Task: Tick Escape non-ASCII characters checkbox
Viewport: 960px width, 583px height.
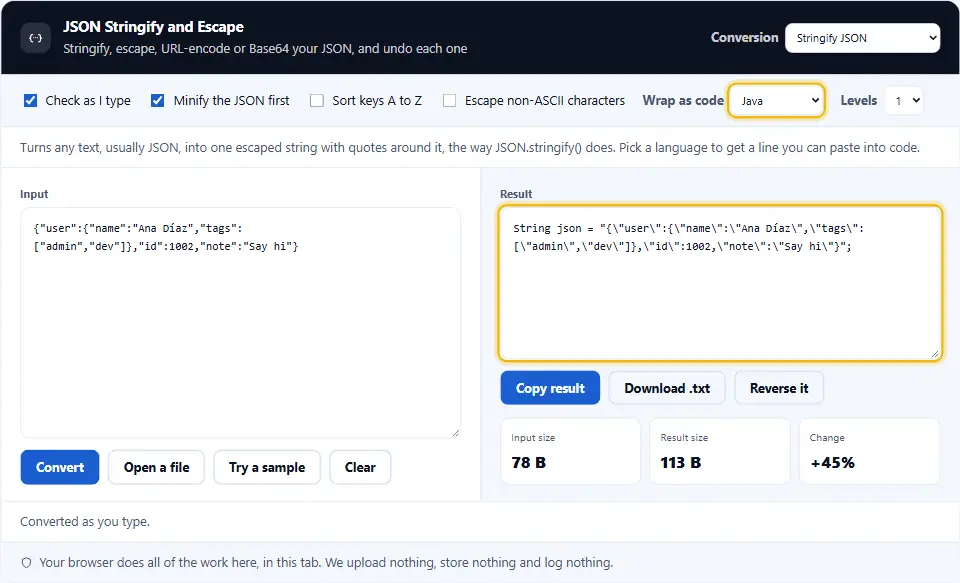Action: pyautogui.click(x=449, y=100)
